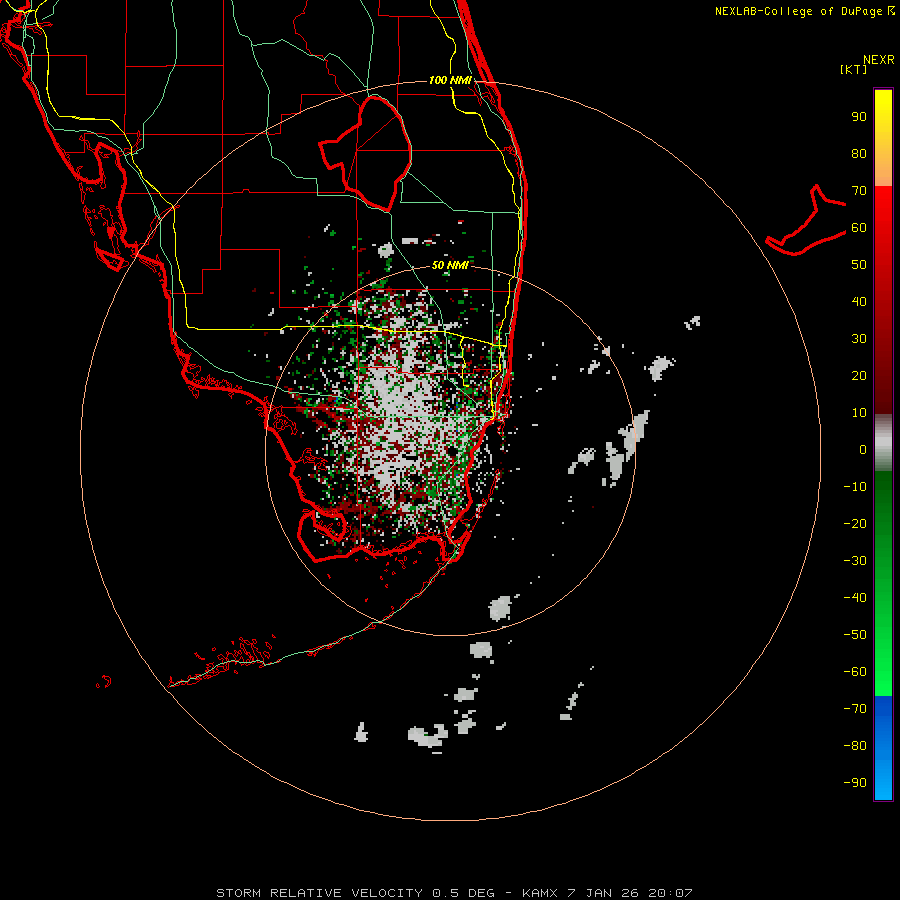Click the positive 50 scale value
The height and width of the screenshot is (900, 900).
pos(859,265)
